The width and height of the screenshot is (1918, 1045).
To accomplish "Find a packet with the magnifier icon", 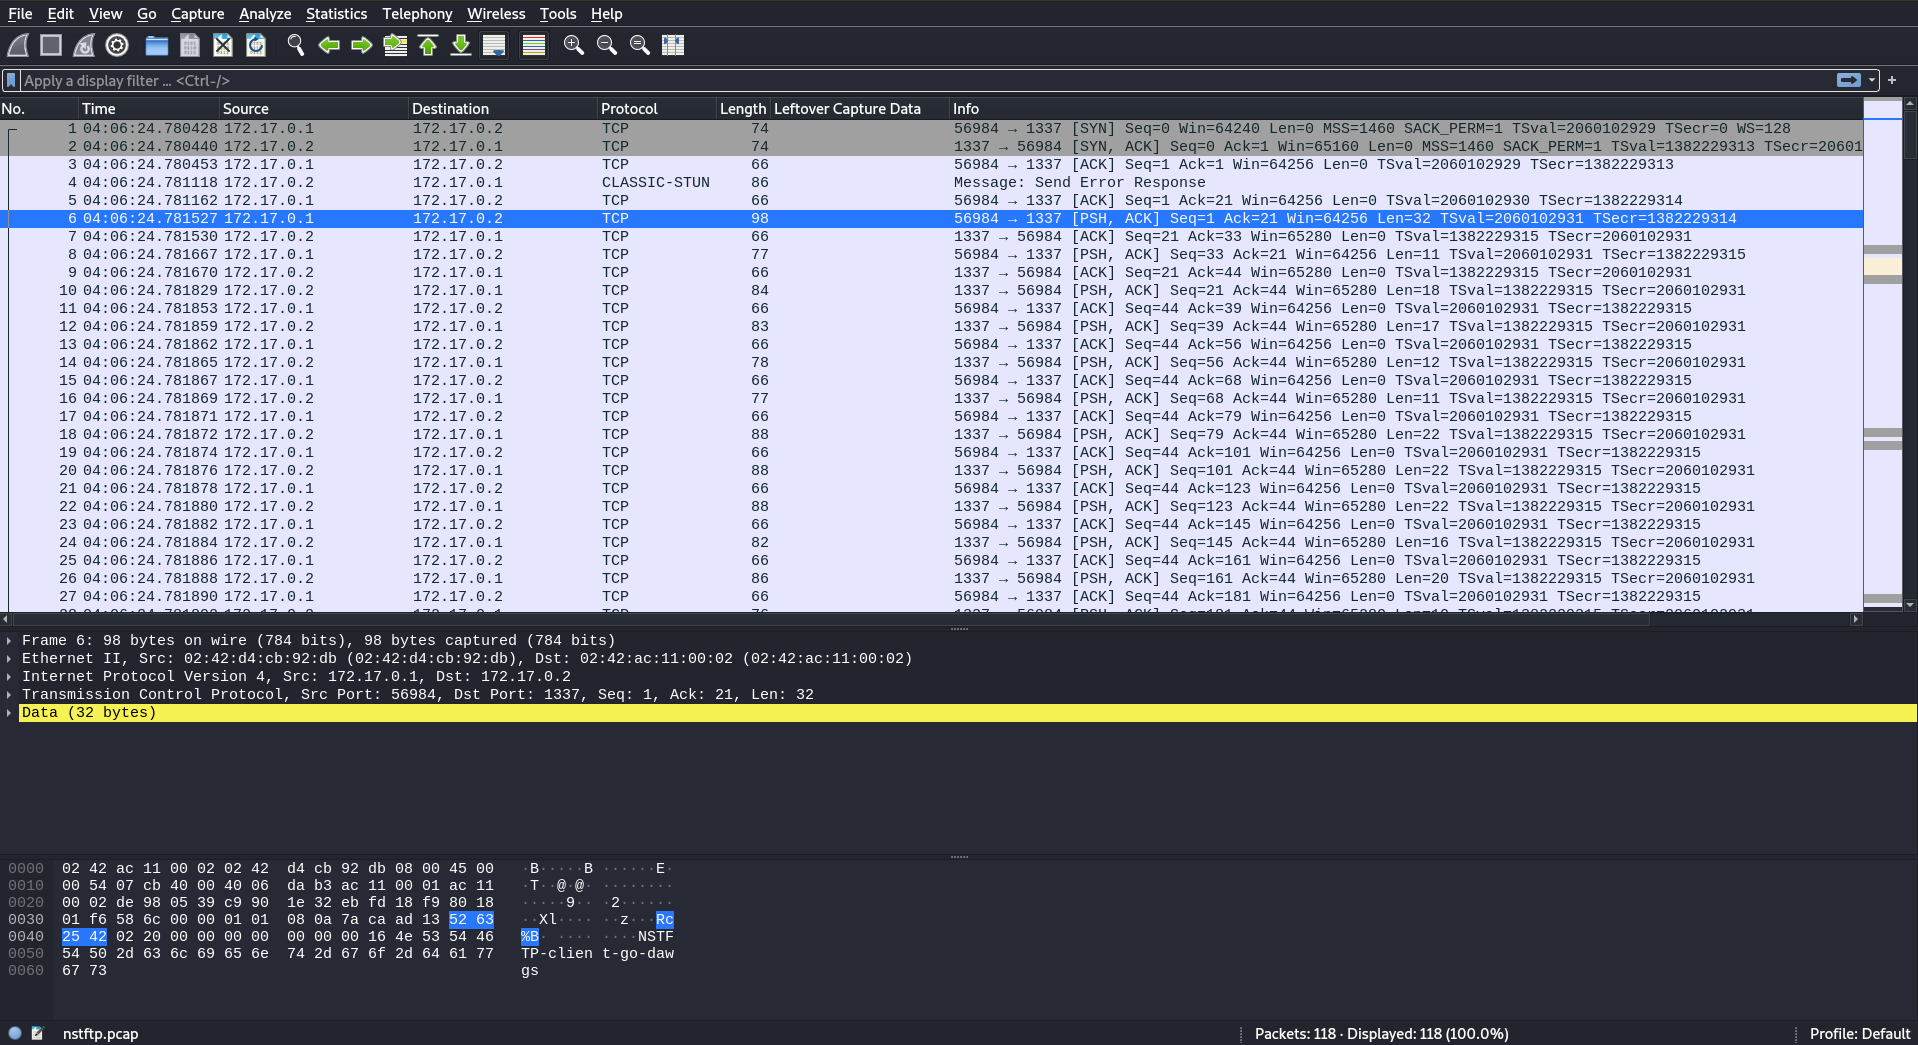I will coord(296,45).
